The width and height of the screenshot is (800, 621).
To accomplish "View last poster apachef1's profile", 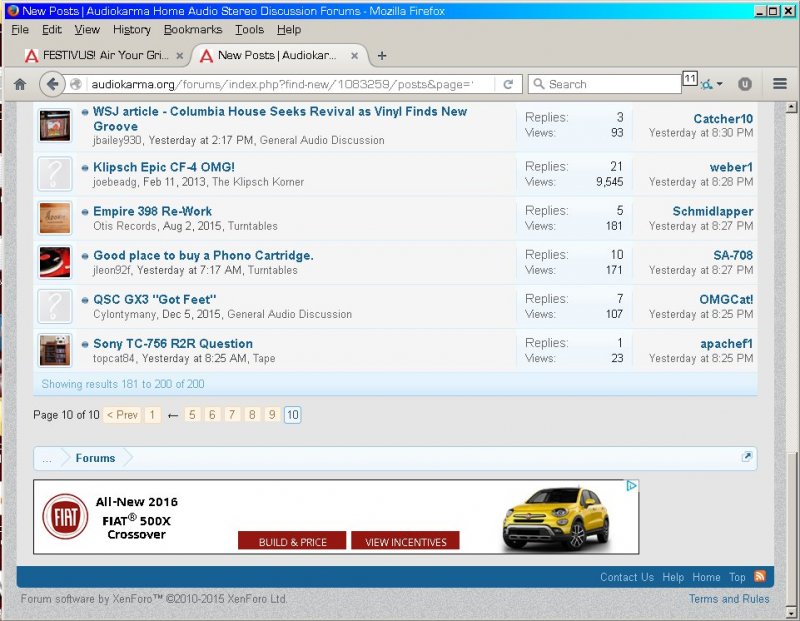I will tap(727, 344).
